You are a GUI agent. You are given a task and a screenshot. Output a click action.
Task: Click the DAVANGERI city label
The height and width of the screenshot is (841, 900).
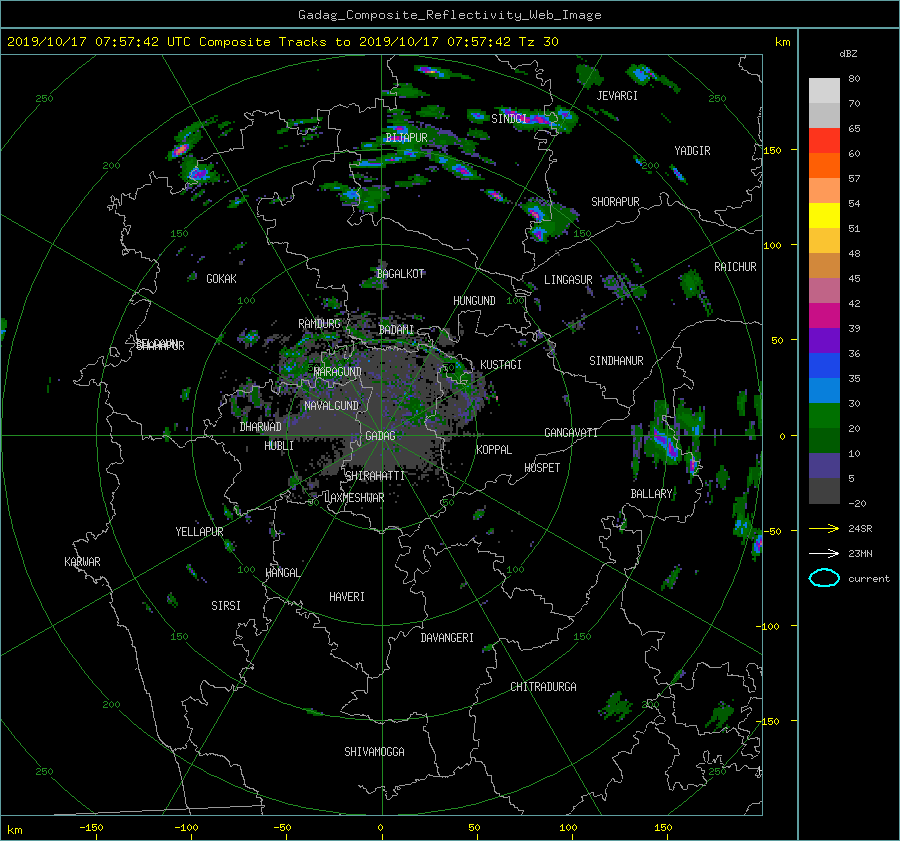pos(447,638)
